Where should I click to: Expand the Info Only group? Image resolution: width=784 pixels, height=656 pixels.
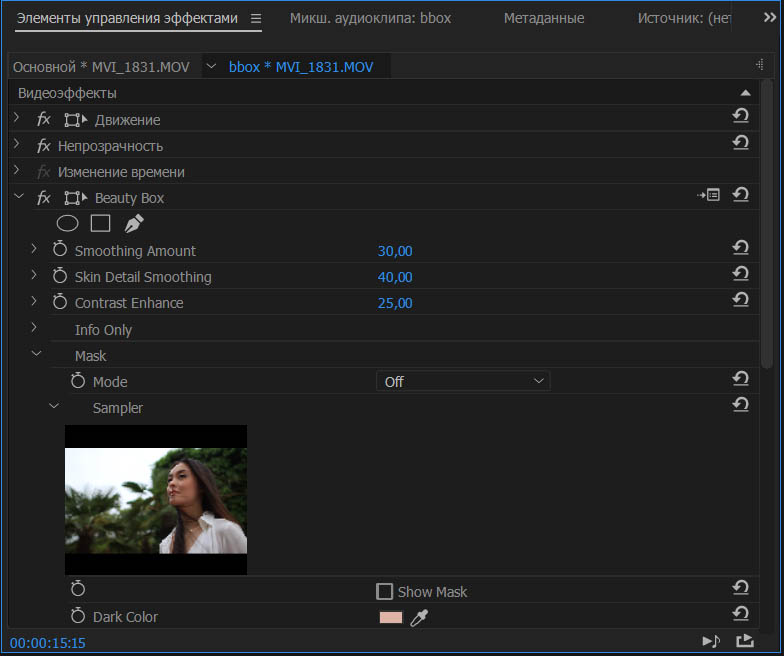(x=34, y=327)
